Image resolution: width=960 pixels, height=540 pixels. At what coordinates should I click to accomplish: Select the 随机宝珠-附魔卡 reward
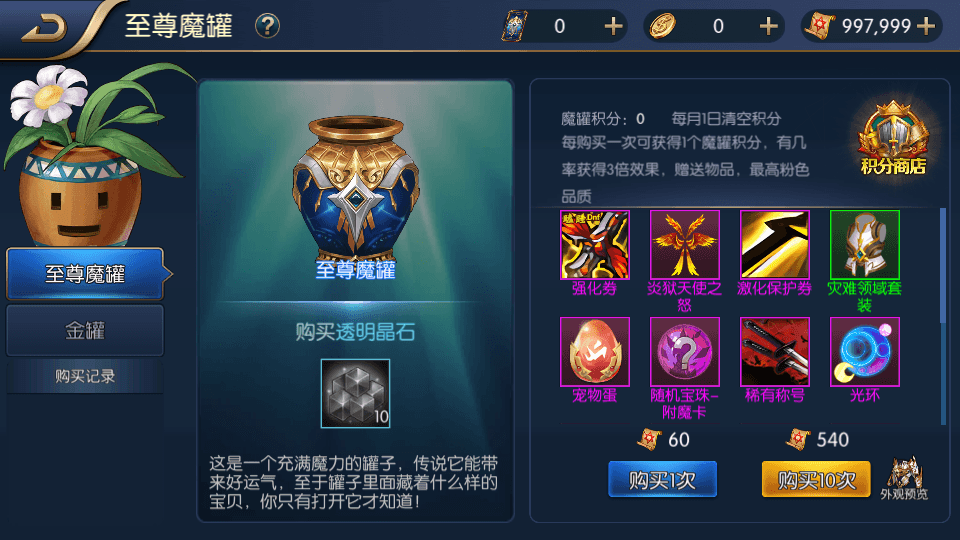[684, 352]
